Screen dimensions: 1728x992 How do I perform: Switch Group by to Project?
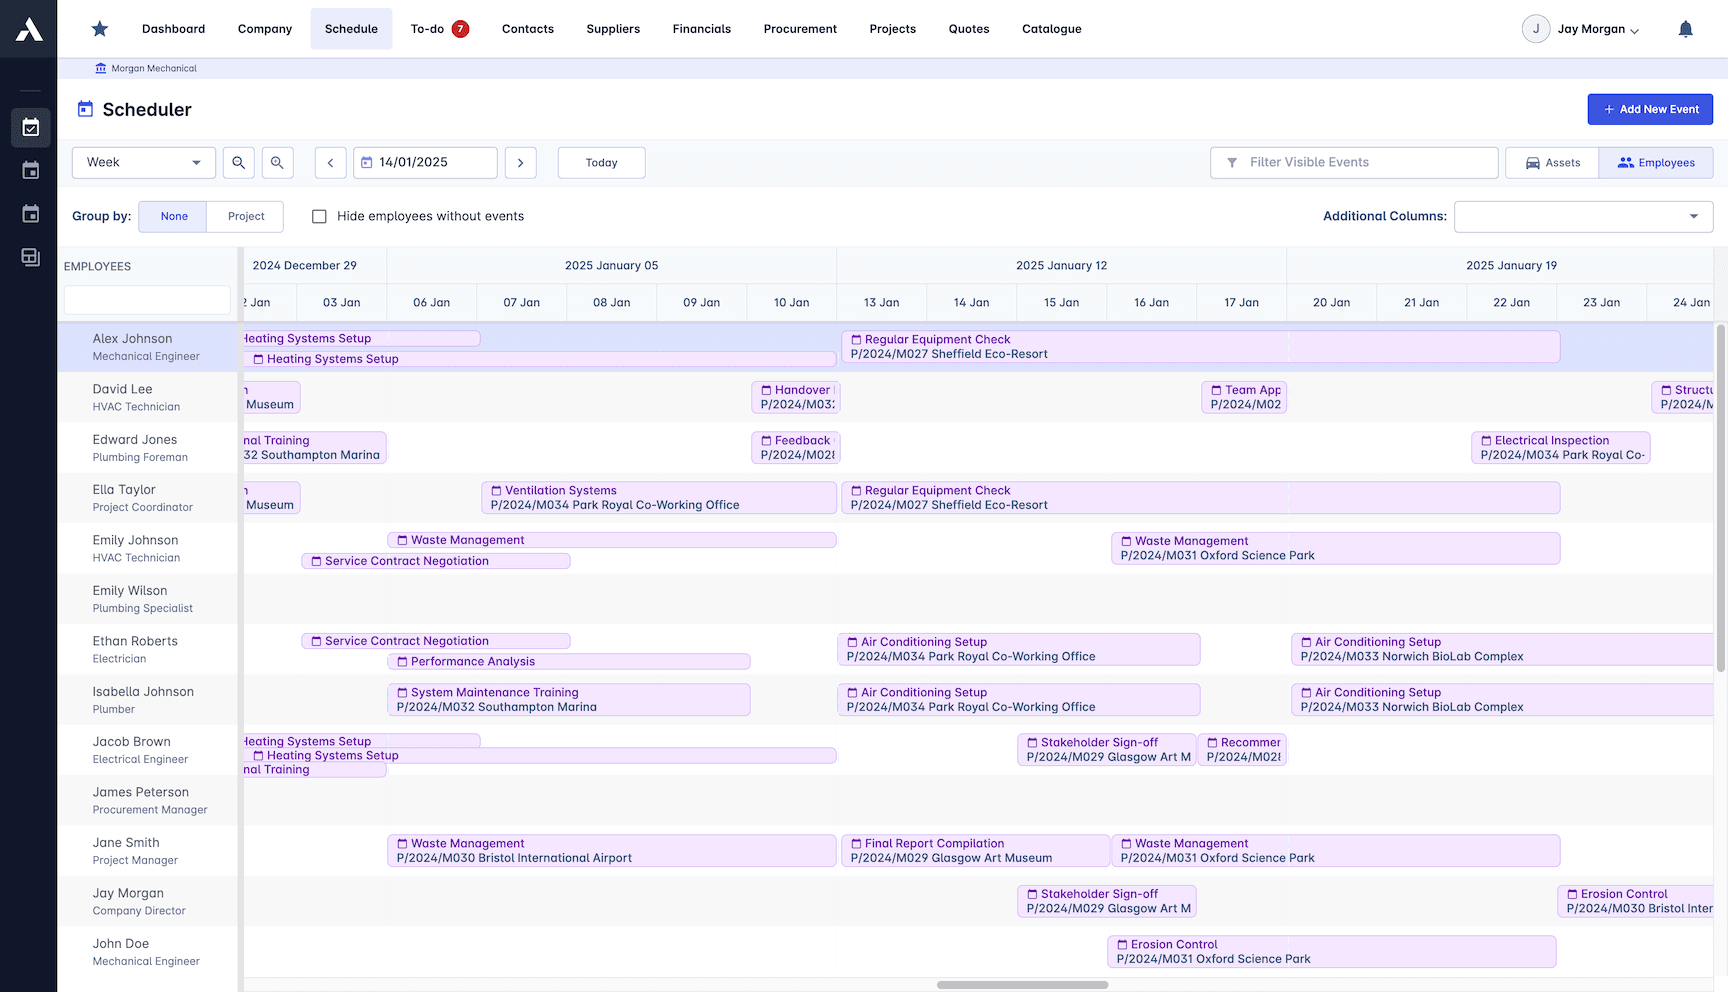pos(245,216)
